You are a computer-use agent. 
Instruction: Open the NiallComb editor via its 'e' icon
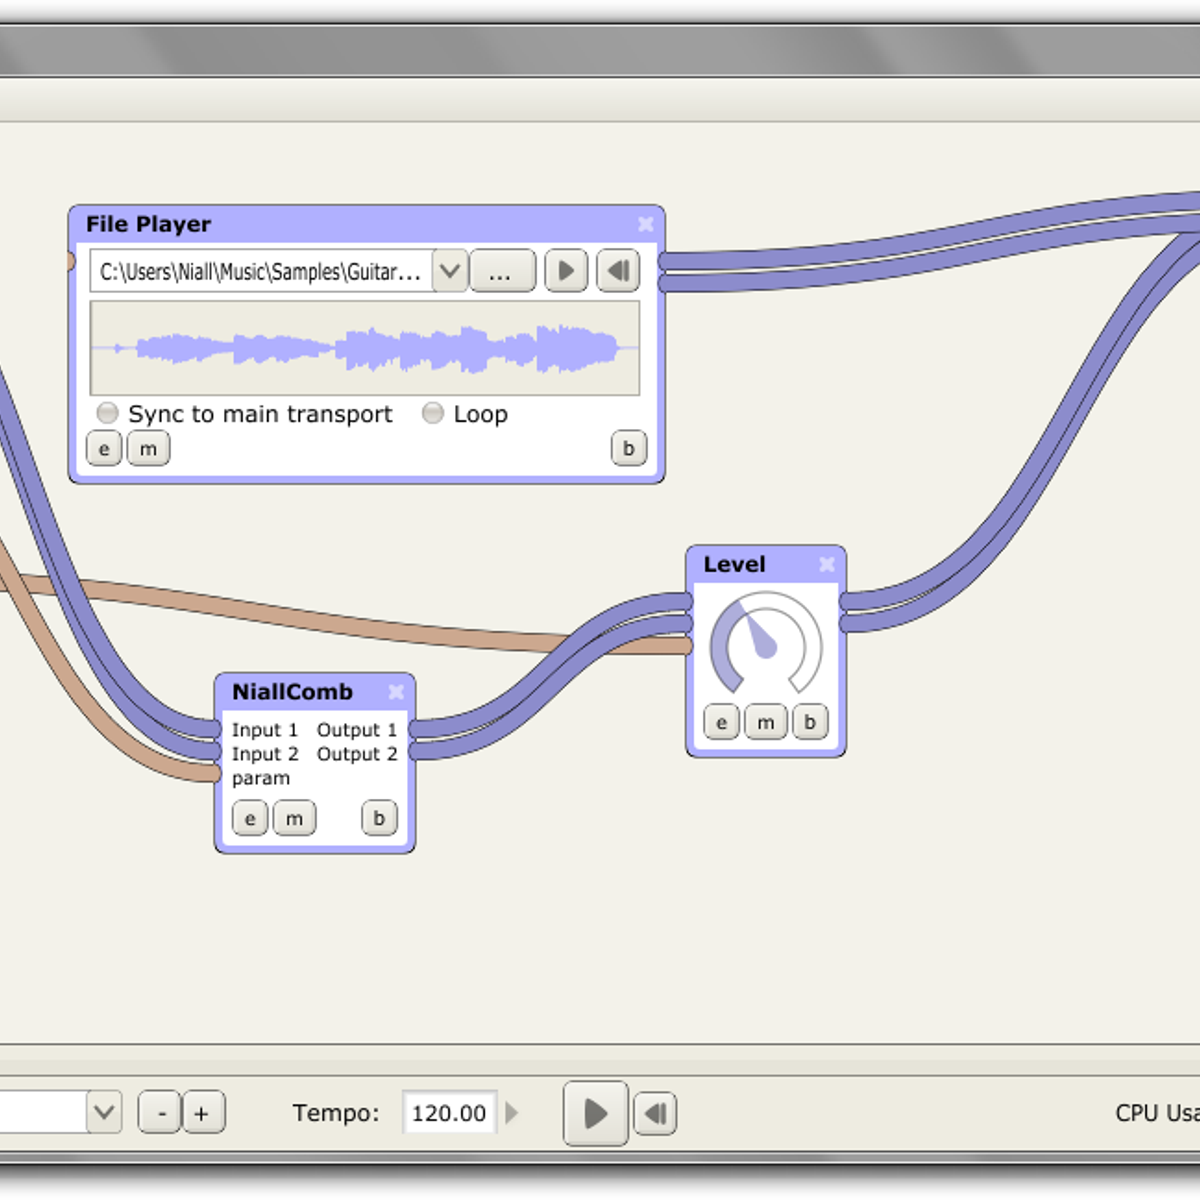pos(250,818)
